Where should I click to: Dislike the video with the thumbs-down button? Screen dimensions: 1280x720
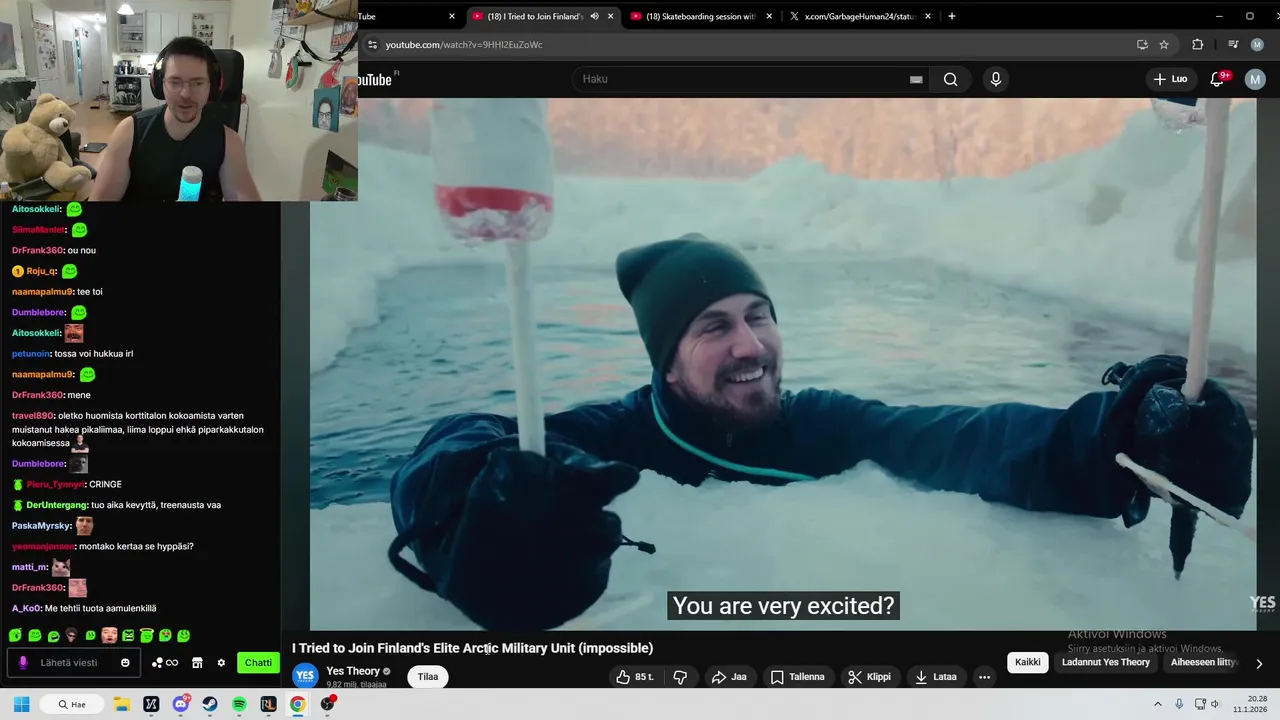pos(680,677)
